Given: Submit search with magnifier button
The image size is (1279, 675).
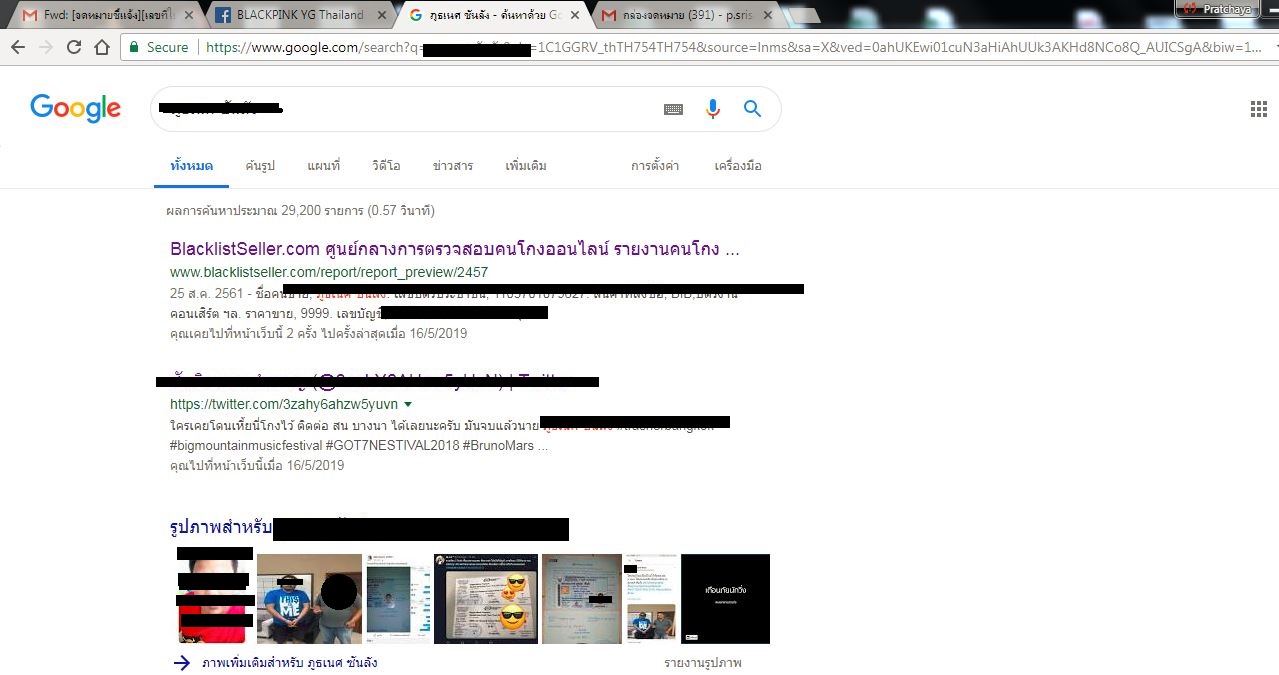Looking at the screenshot, I should pyautogui.click(x=752, y=109).
